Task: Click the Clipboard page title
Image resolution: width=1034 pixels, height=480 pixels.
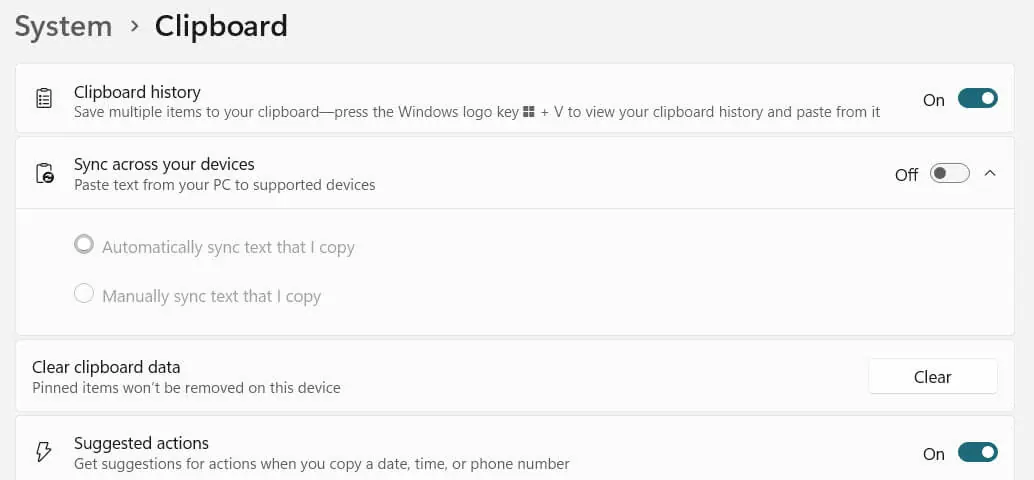Action: coord(221,26)
